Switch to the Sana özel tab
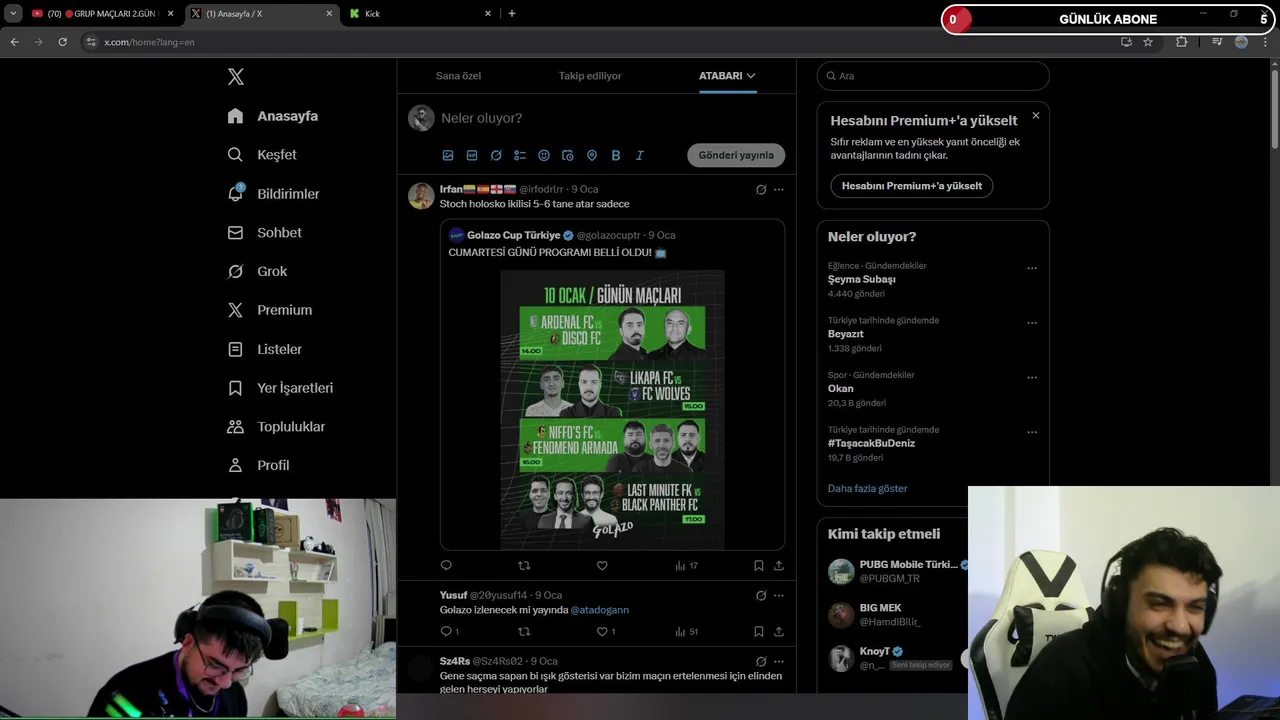Viewport: 1280px width, 720px height. point(458,76)
